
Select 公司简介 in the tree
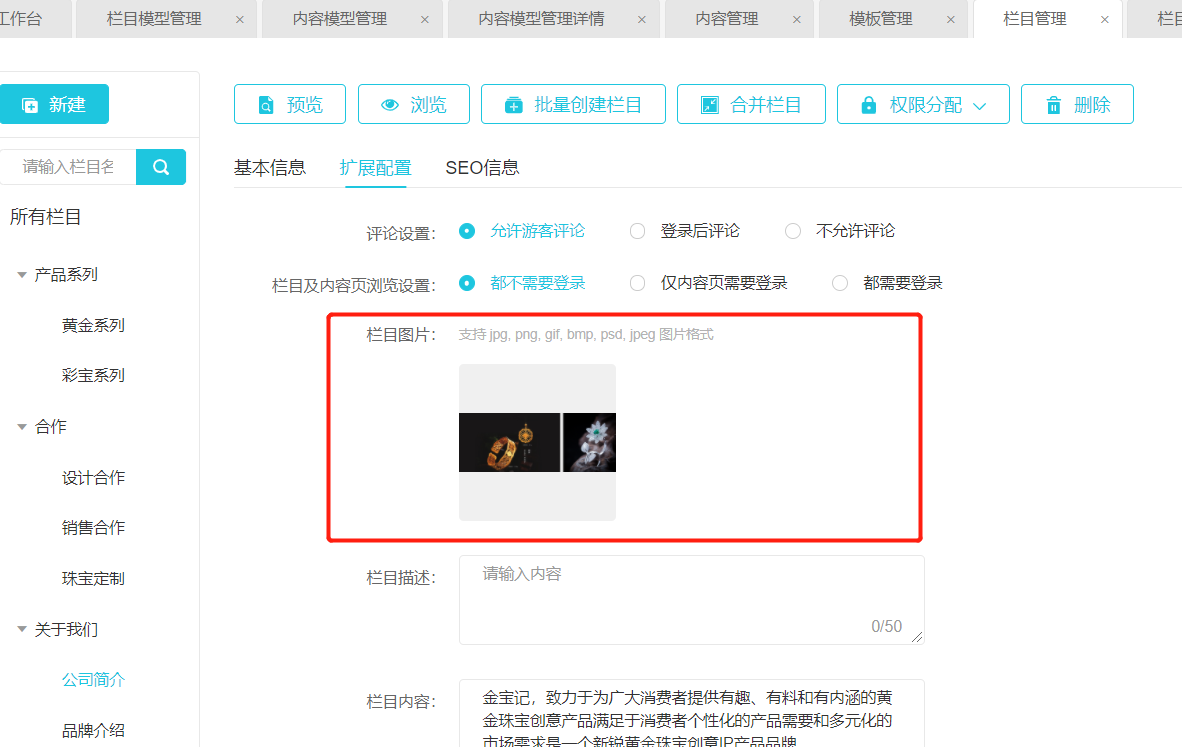pyautogui.click(x=93, y=680)
